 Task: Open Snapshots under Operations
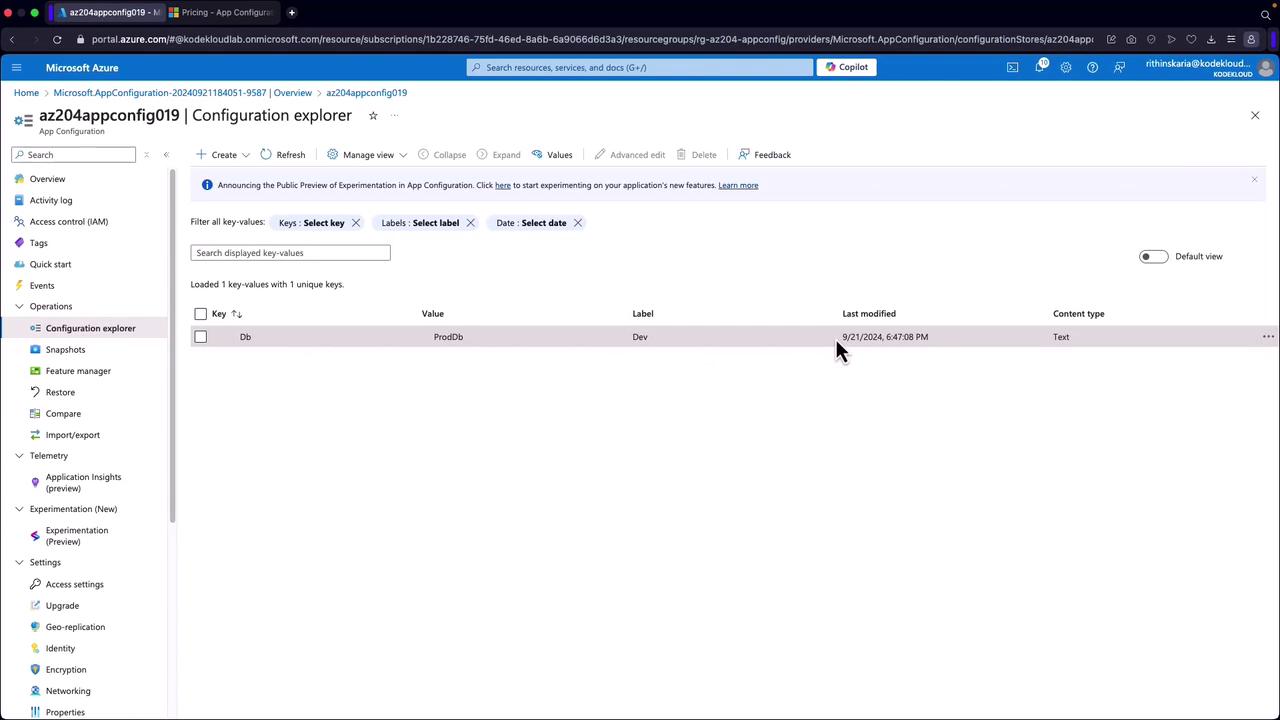(65, 350)
